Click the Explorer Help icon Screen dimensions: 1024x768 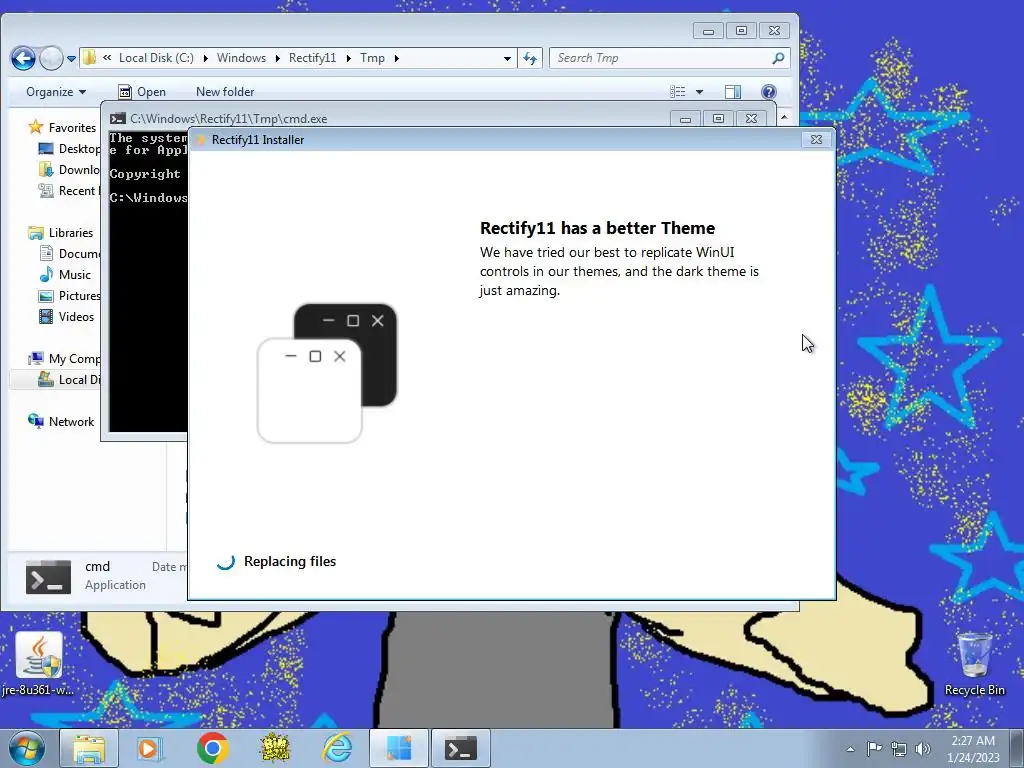point(769,92)
